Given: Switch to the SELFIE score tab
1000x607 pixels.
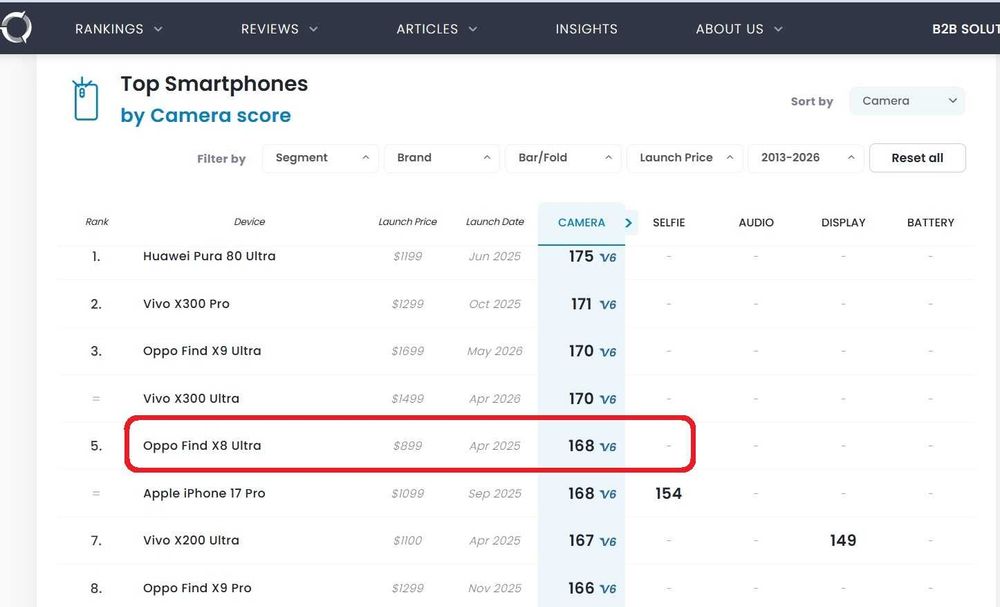Looking at the screenshot, I should [668, 223].
